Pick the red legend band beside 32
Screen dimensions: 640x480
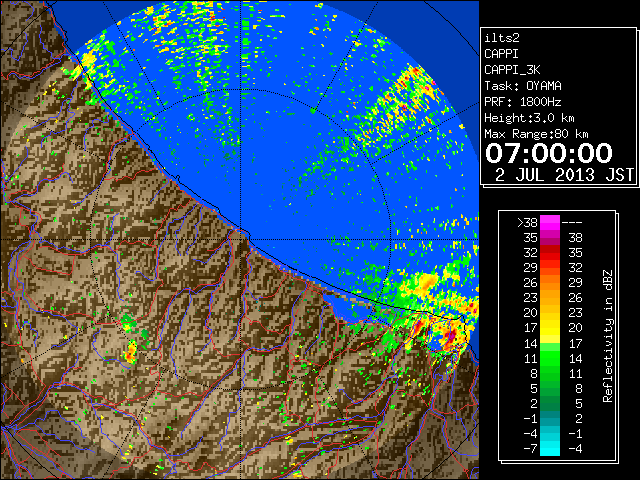click(550, 253)
